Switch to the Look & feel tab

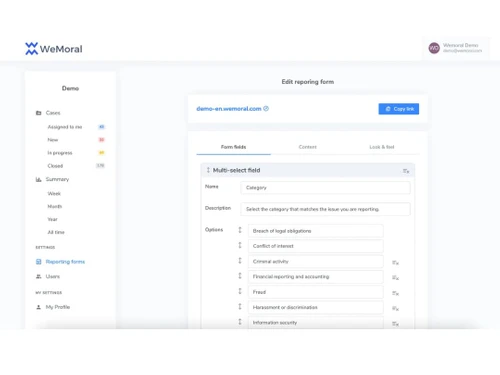click(x=382, y=147)
